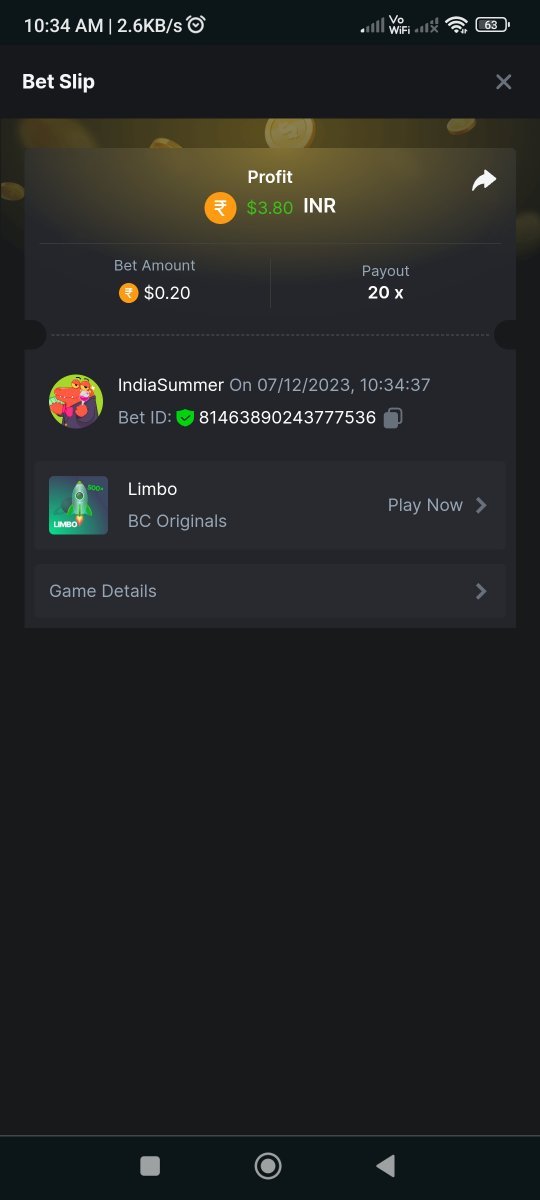Tap the Bet ID number 81463890243777536
Image resolution: width=540 pixels, height=1200 pixels.
tap(287, 417)
